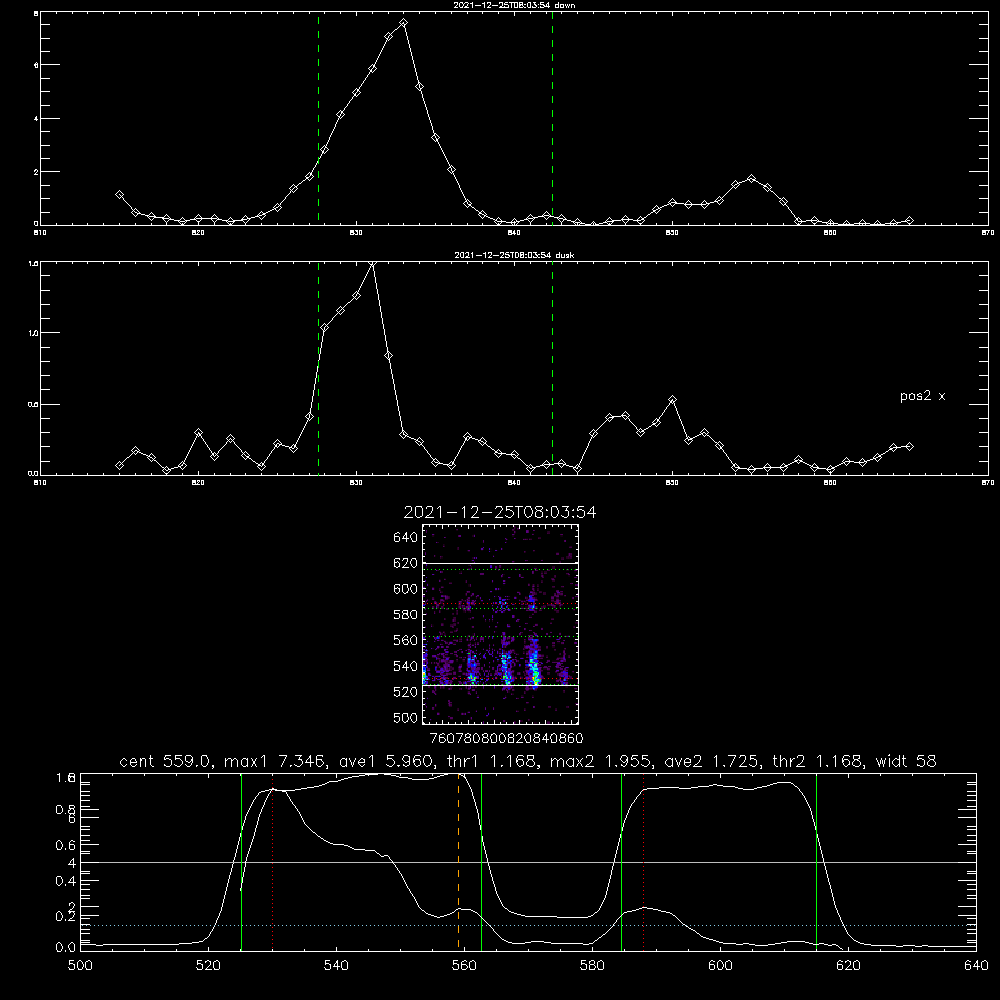Click the "600" tick label on bottom plot x-axis

click(x=720, y=966)
